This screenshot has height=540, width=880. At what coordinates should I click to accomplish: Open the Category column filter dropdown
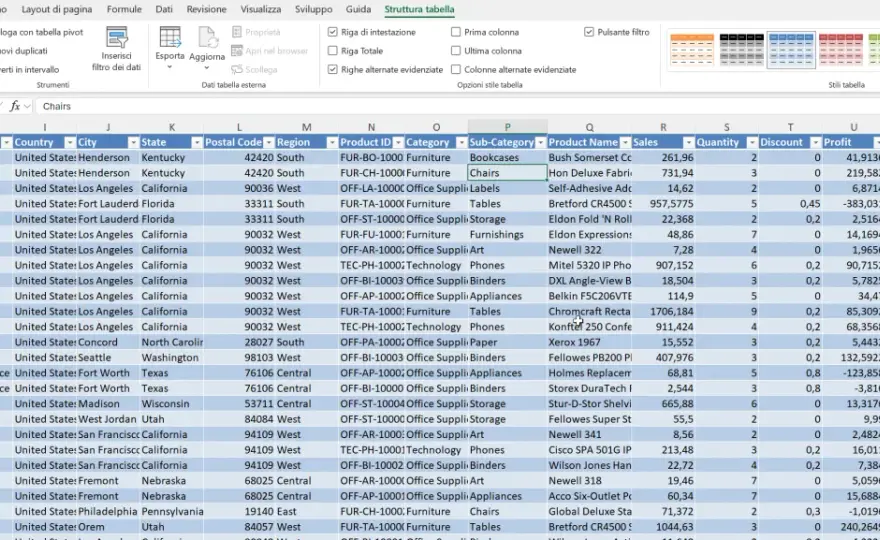(x=461, y=143)
